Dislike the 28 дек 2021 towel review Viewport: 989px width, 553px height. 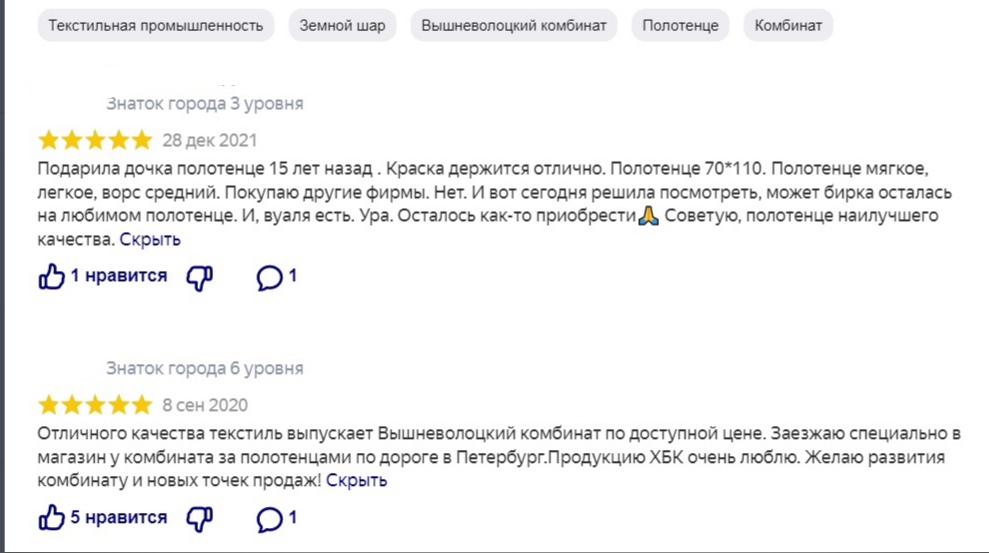click(x=200, y=277)
